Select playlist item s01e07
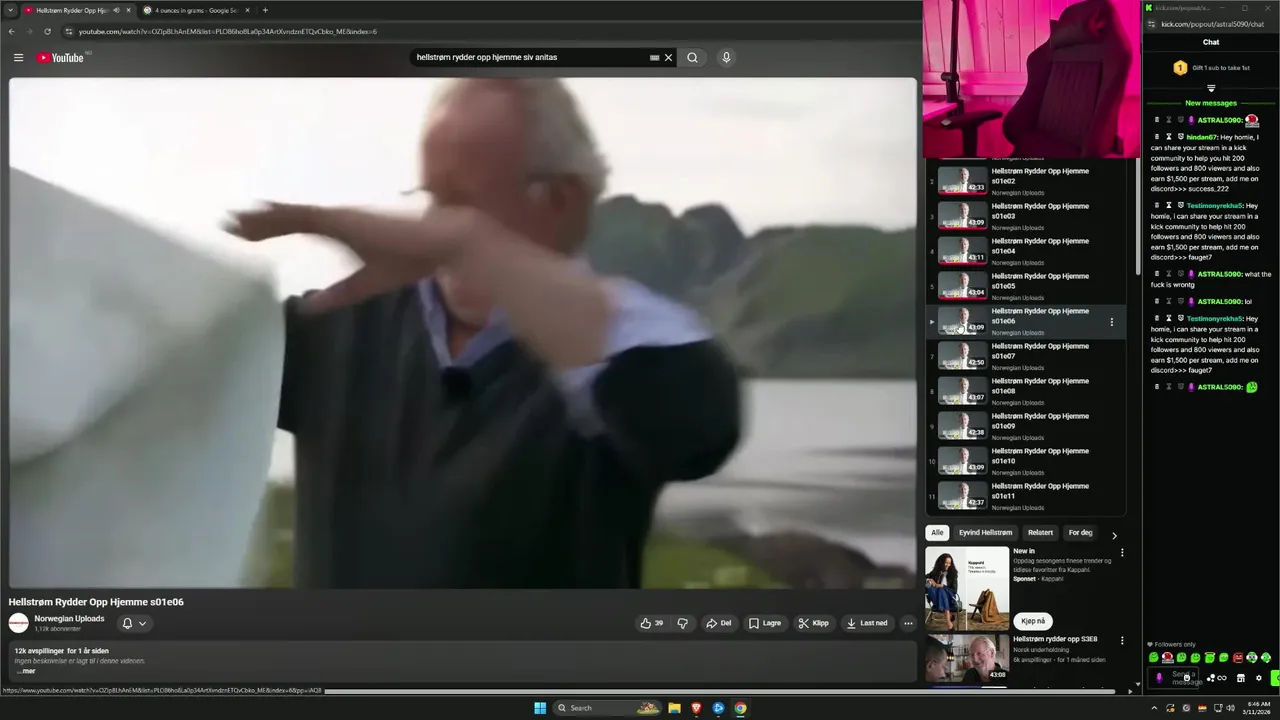 coord(1025,356)
